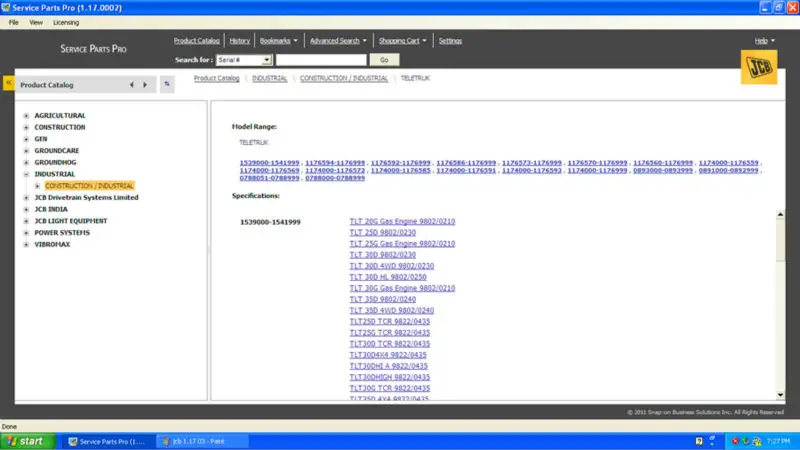
Task: Select AGRICULTURAL tree item
Action: click(60, 116)
